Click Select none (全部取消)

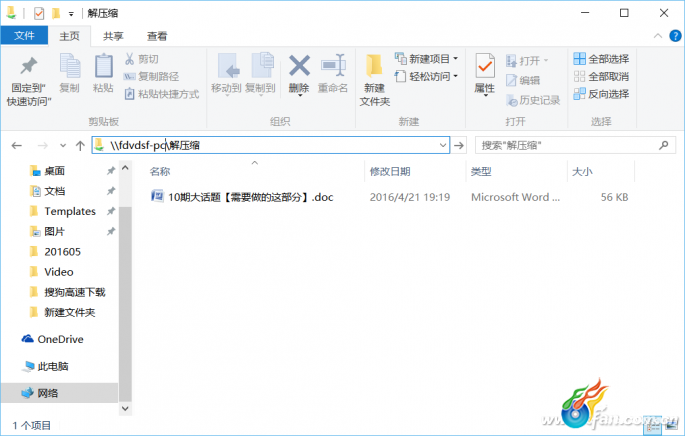(x=601, y=76)
